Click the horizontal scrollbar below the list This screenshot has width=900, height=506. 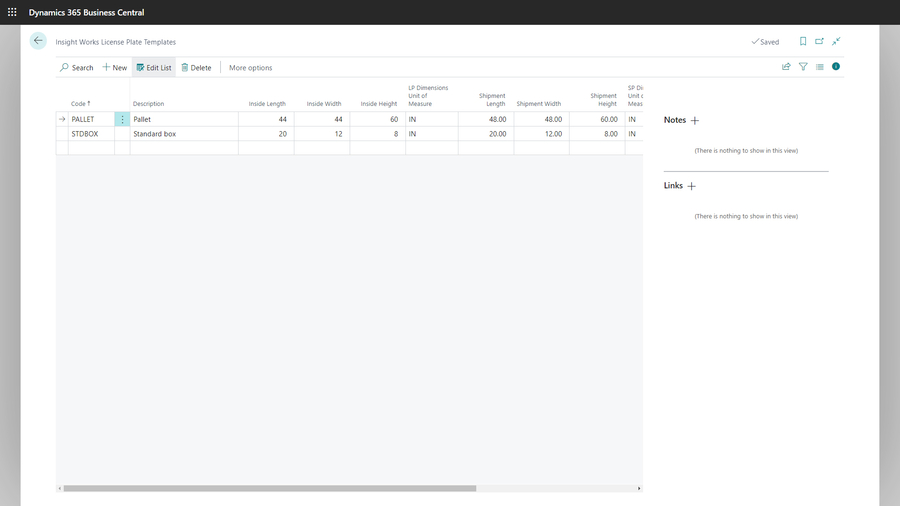tap(270, 488)
